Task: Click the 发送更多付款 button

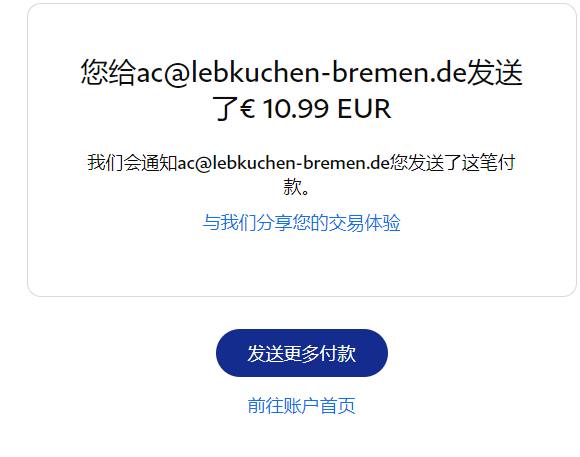Action: pos(301,353)
